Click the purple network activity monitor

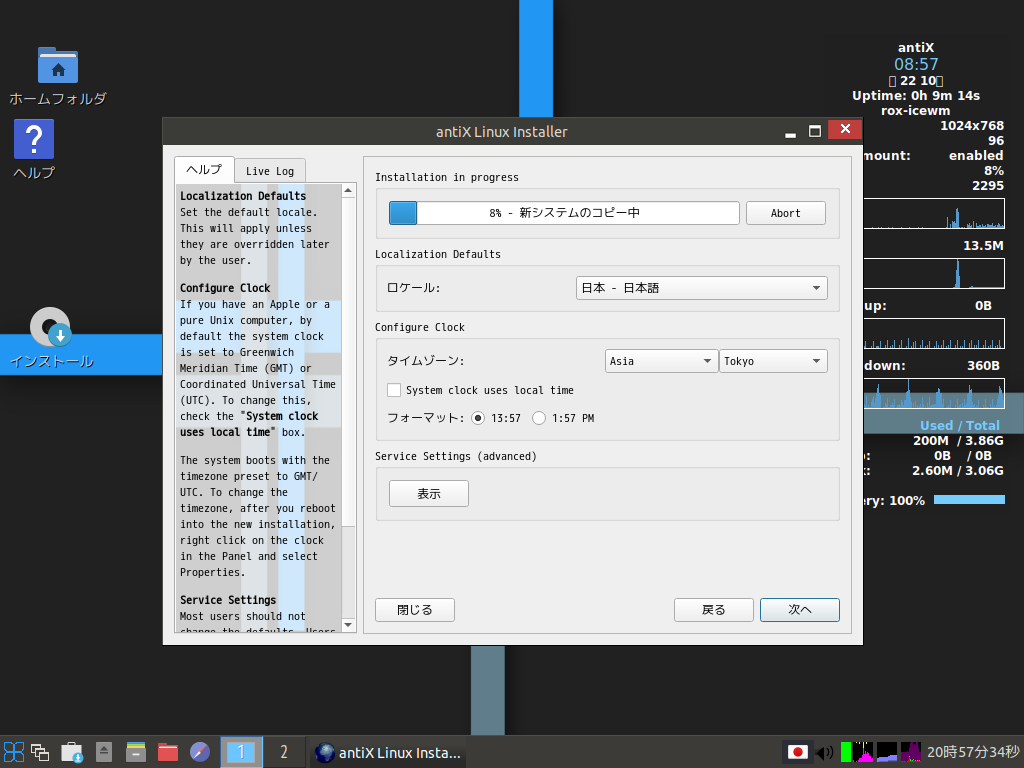tap(911, 752)
